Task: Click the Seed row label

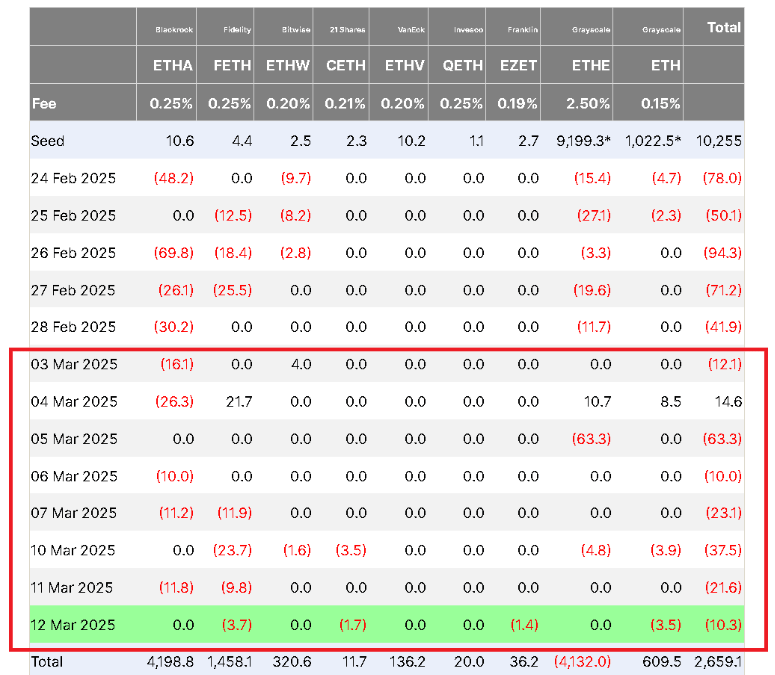Action: [x=47, y=141]
